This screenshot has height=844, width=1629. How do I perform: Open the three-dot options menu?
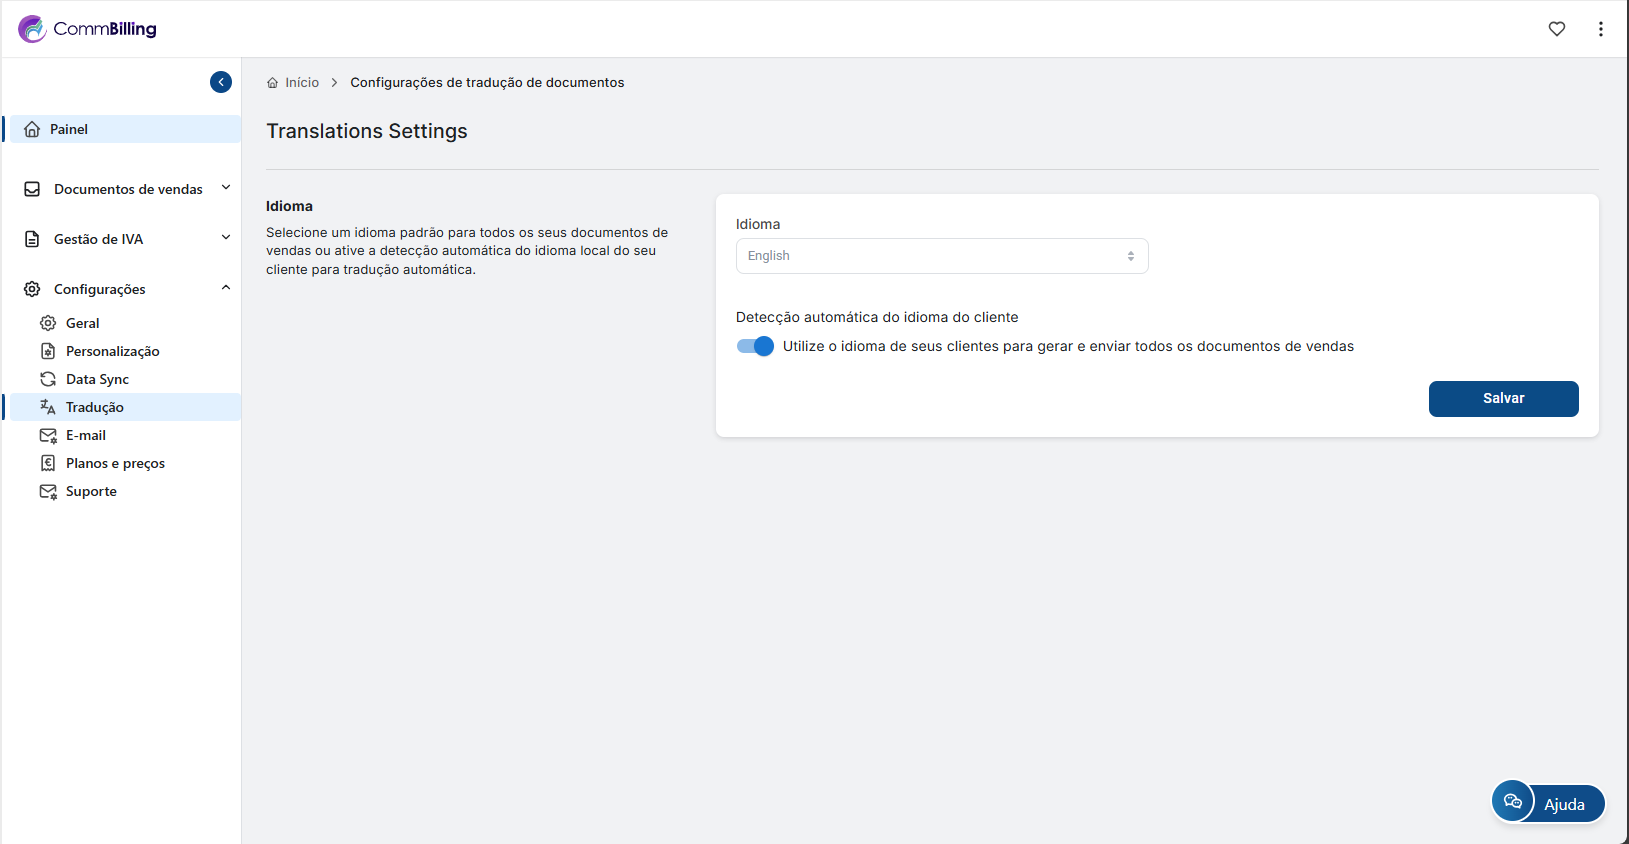1601,29
